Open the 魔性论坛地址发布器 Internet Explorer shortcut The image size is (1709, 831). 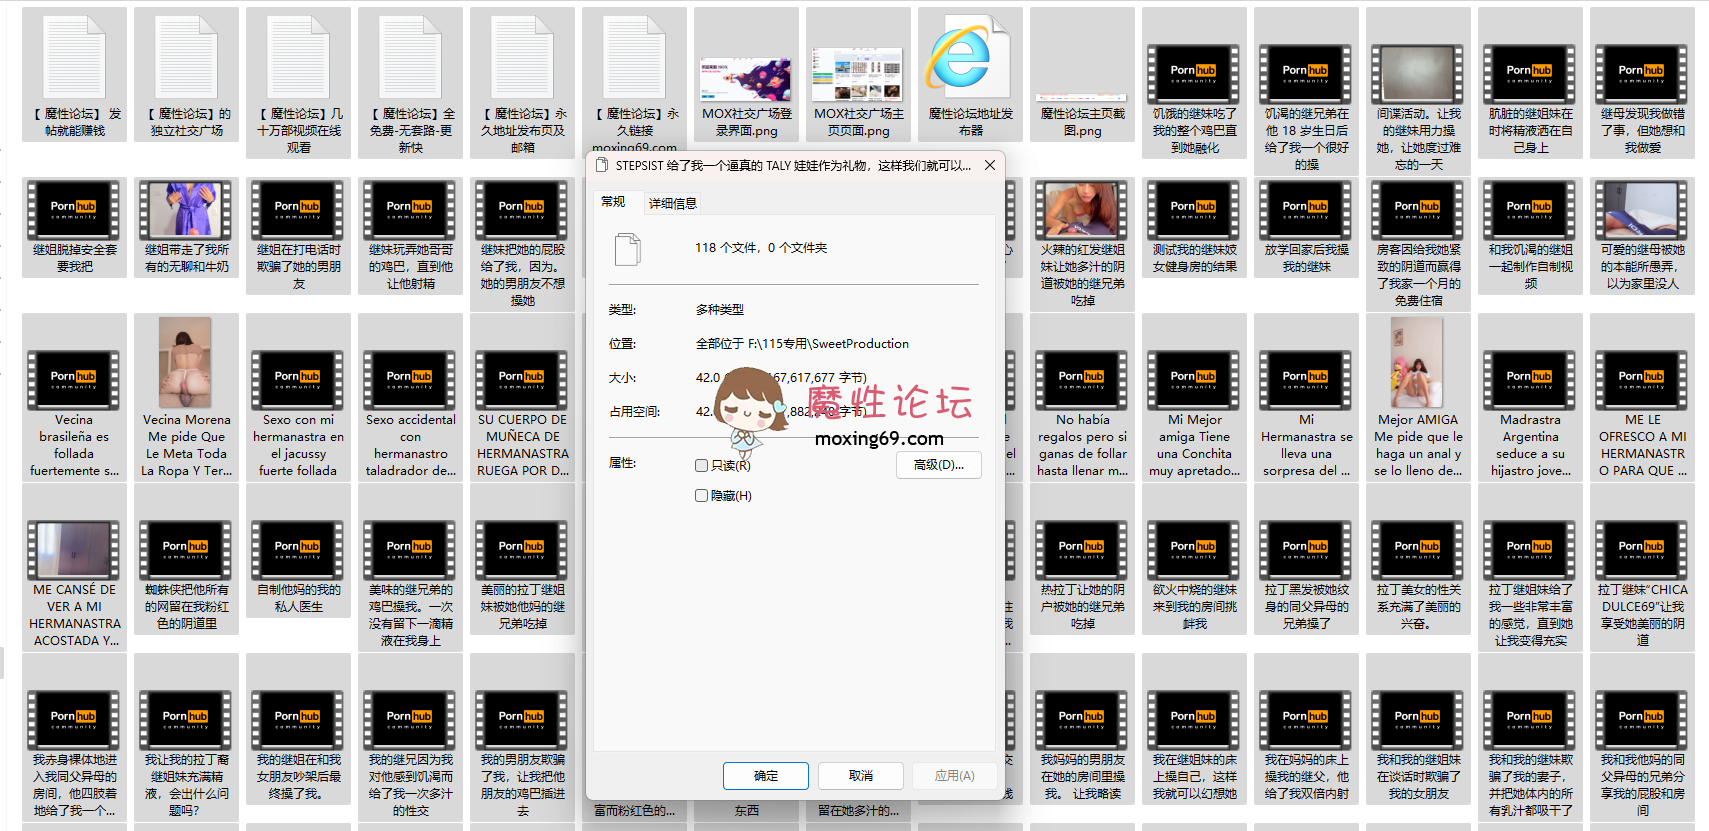point(969,60)
